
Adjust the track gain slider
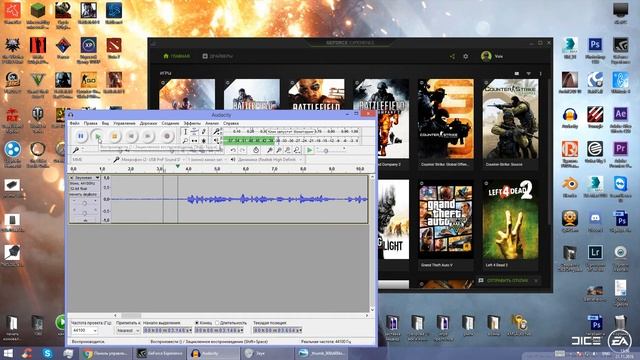pos(84,203)
